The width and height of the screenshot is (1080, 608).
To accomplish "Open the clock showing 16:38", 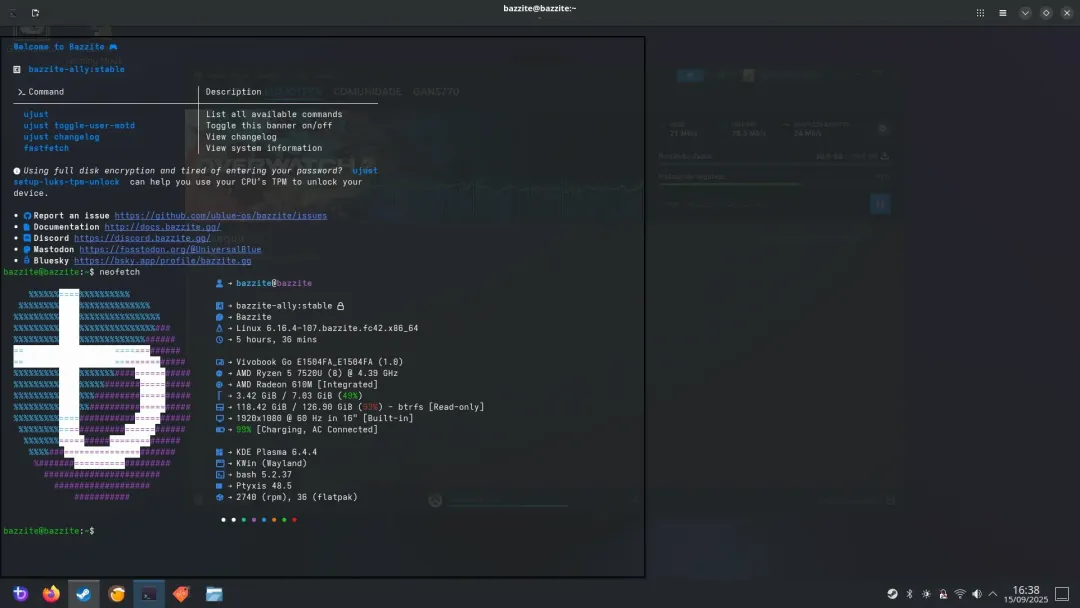I will pos(1026,594).
